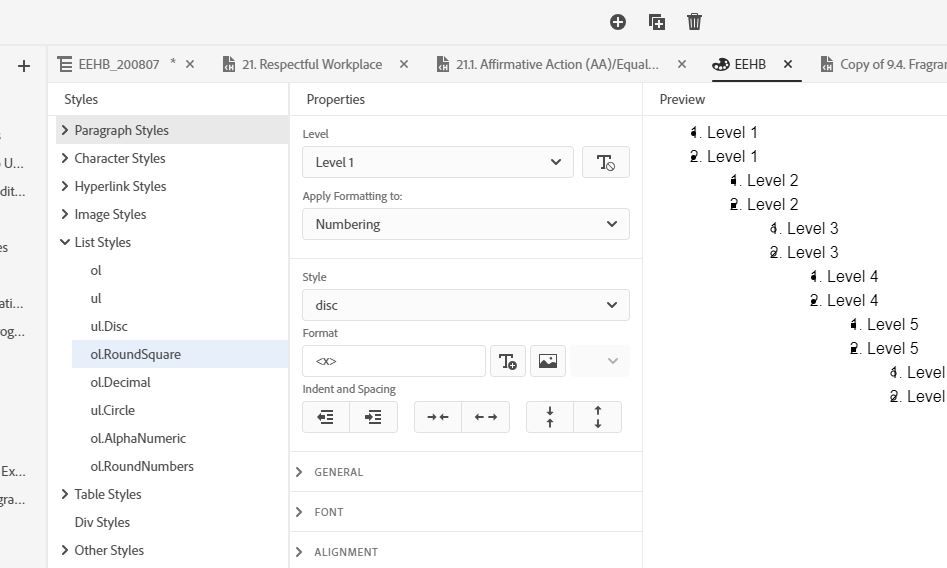
Task: Switch to the EEHB_200807 tab
Action: (x=118, y=64)
